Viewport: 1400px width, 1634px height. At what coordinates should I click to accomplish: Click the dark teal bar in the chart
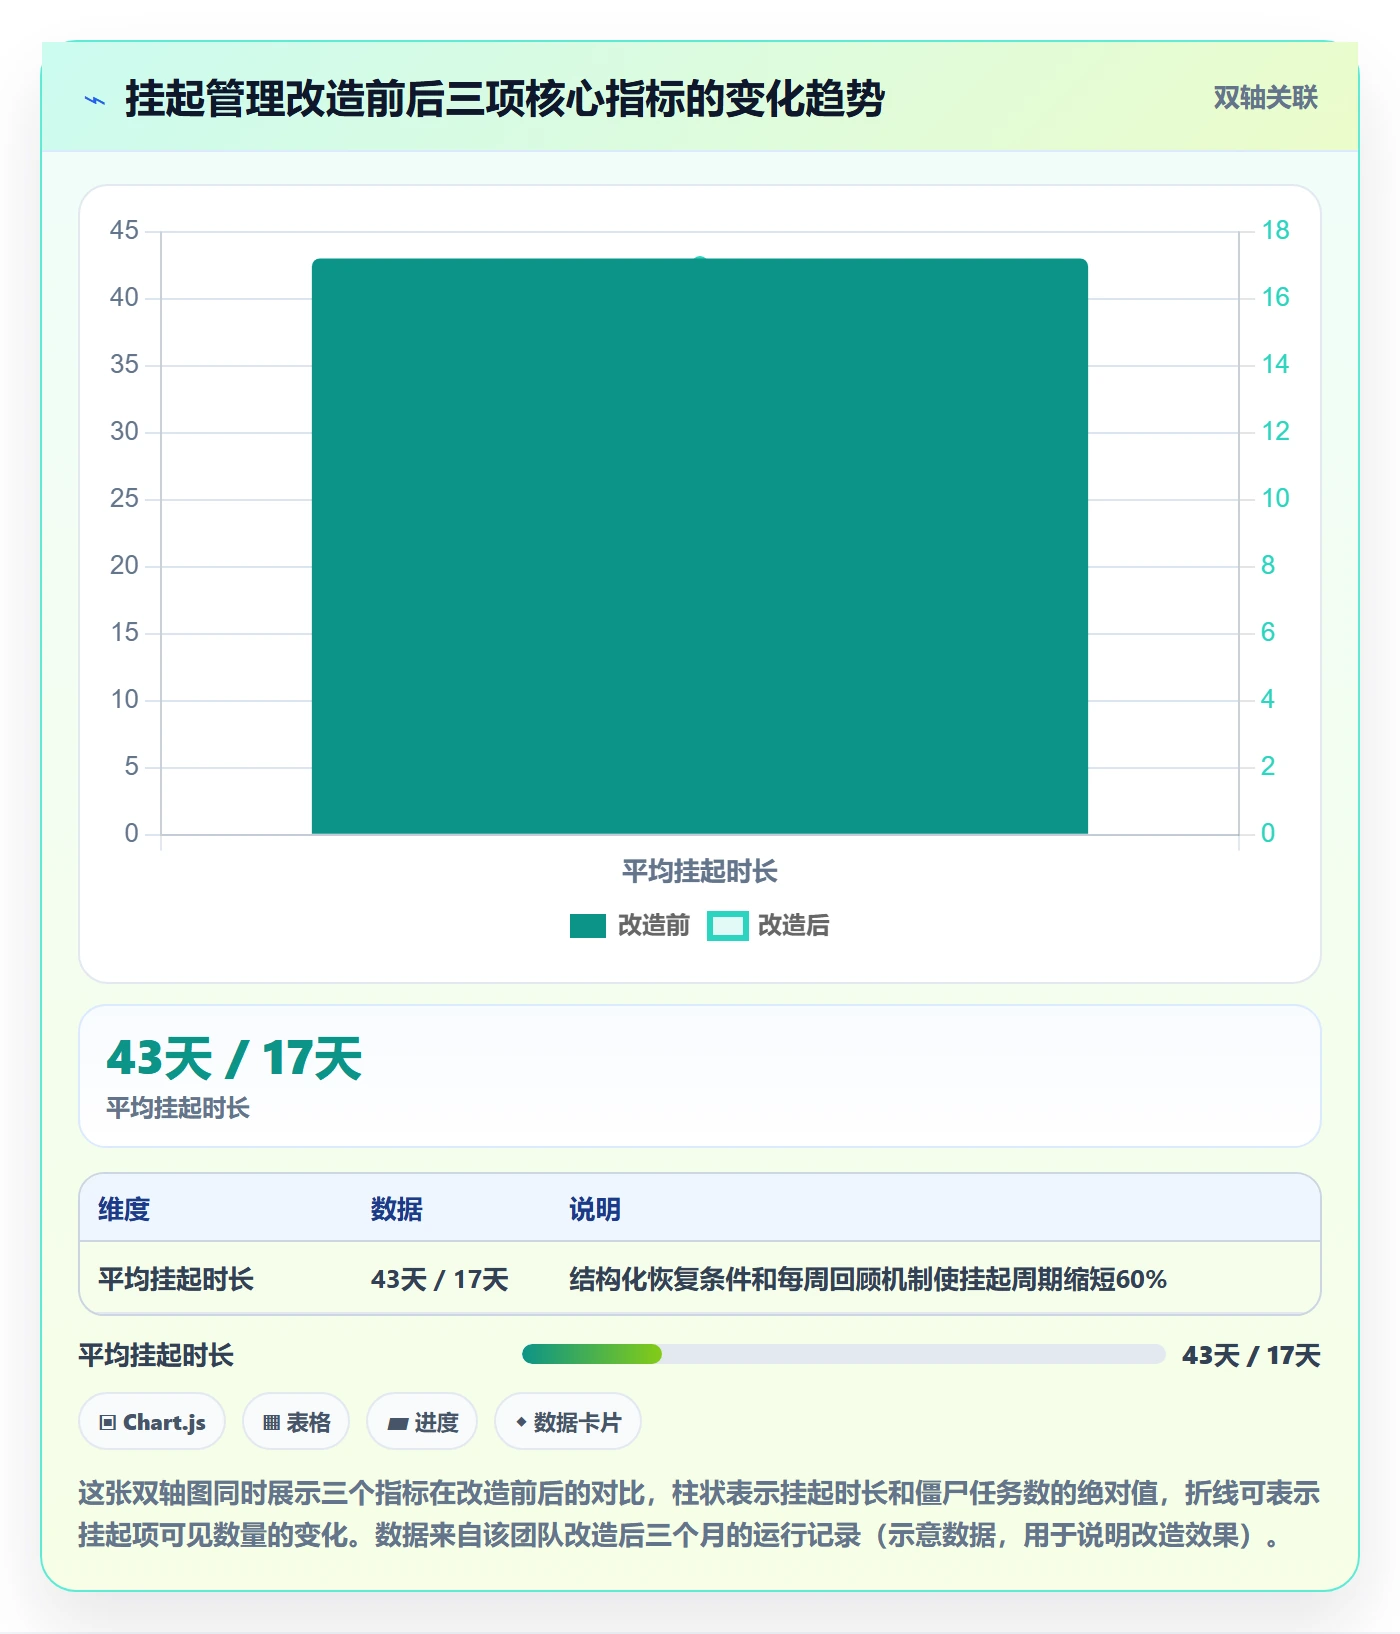click(699, 546)
